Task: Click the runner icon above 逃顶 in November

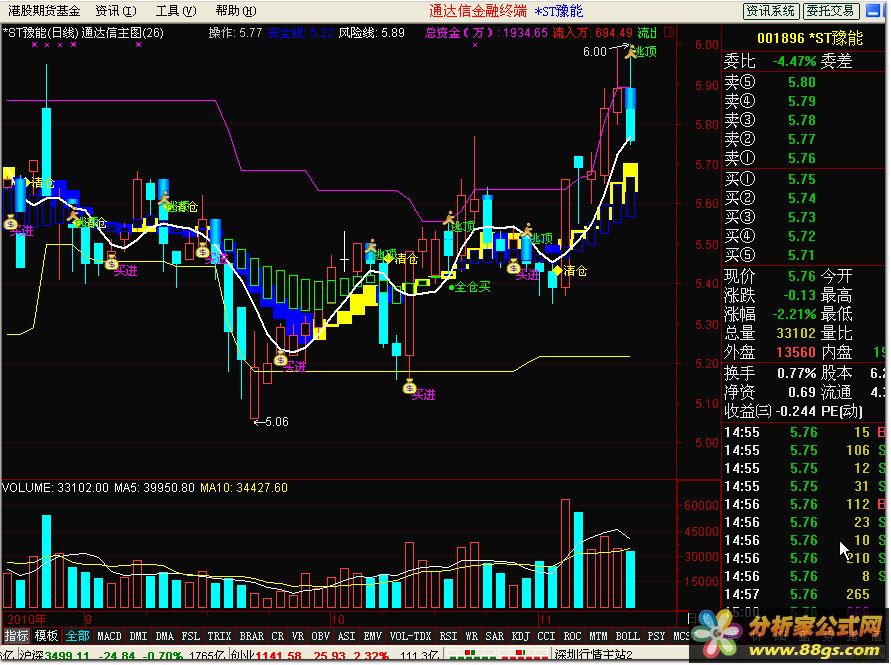Action: [x=527, y=230]
